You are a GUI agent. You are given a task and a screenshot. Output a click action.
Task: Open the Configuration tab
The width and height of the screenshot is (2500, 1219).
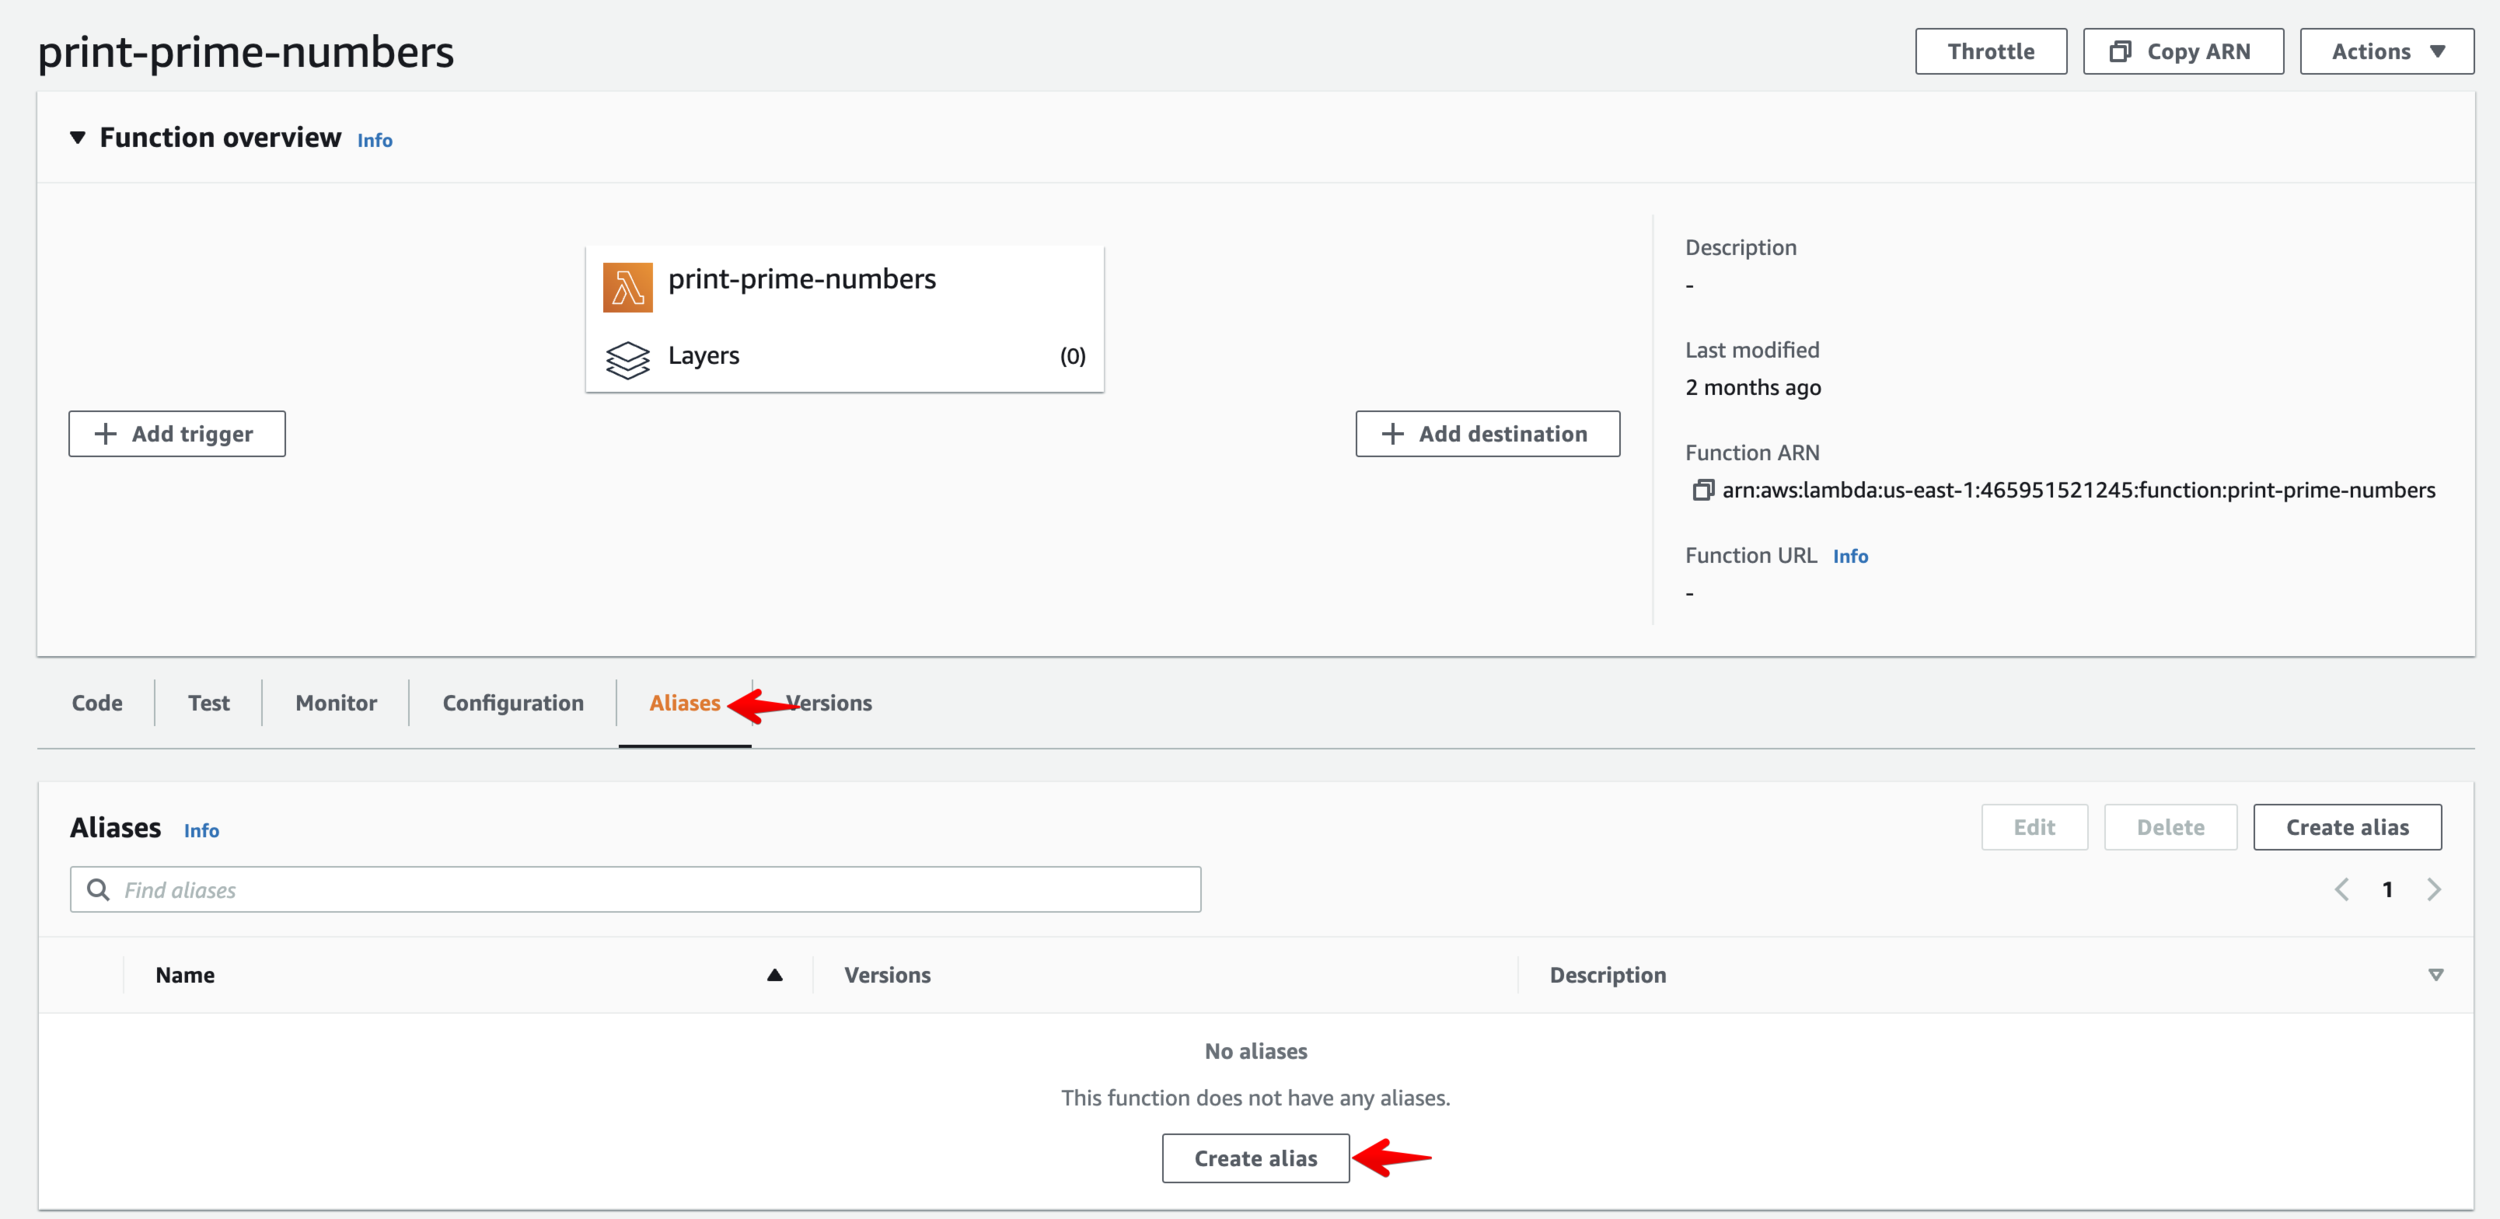coord(513,703)
